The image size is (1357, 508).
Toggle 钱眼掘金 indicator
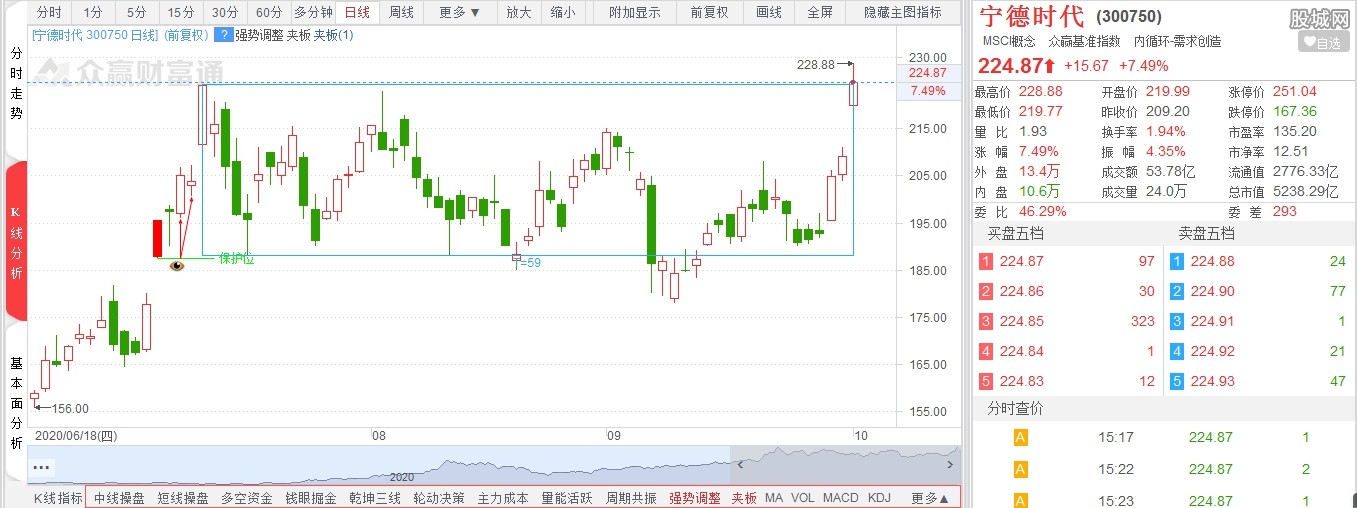[x=311, y=498]
